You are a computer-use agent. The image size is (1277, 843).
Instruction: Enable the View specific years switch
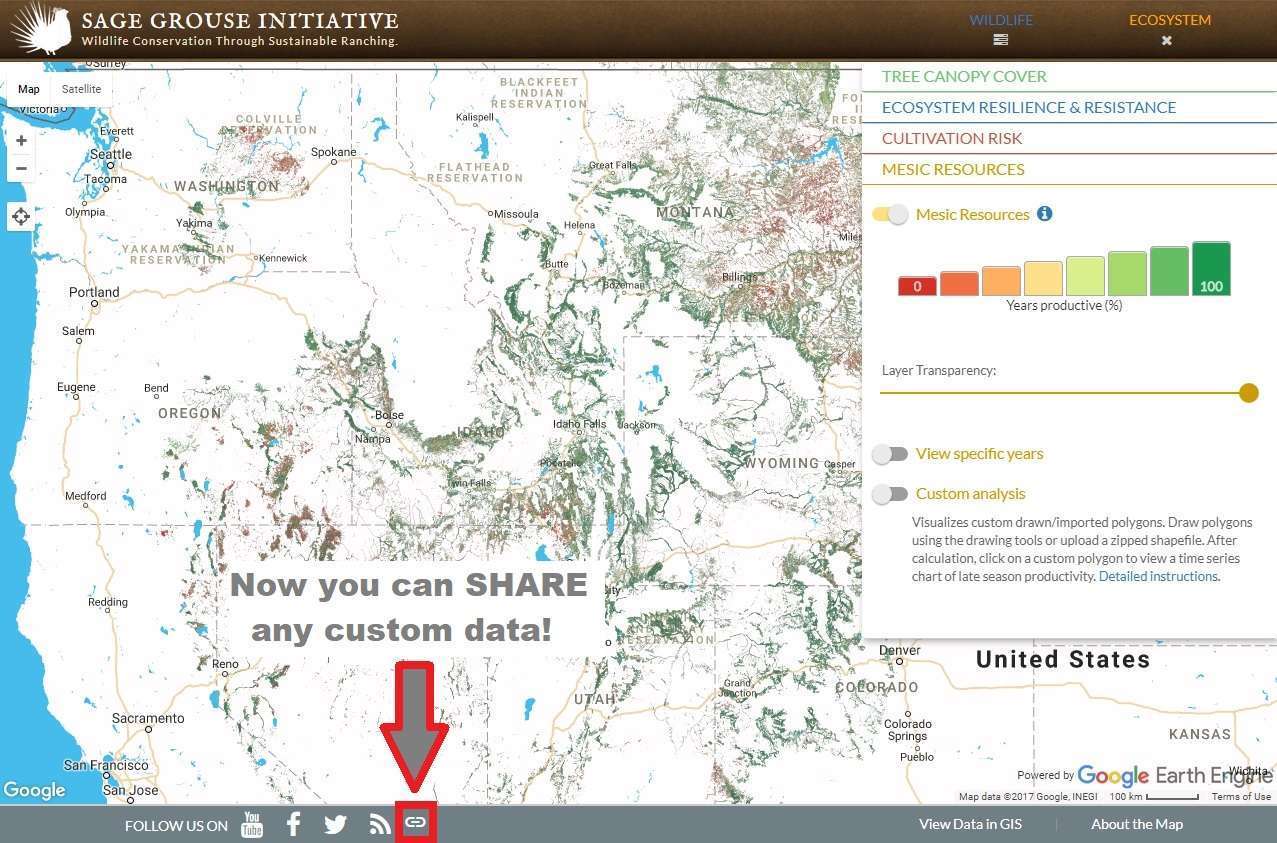click(890, 454)
